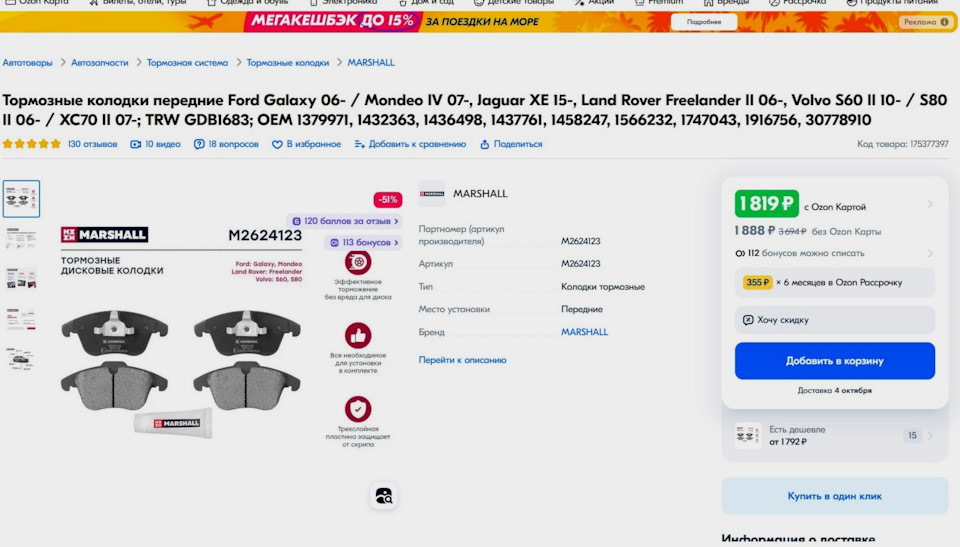The image size is (960, 547).
Task: Expand Ozon Card price details chevron
Action: pyautogui.click(x=930, y=204)
